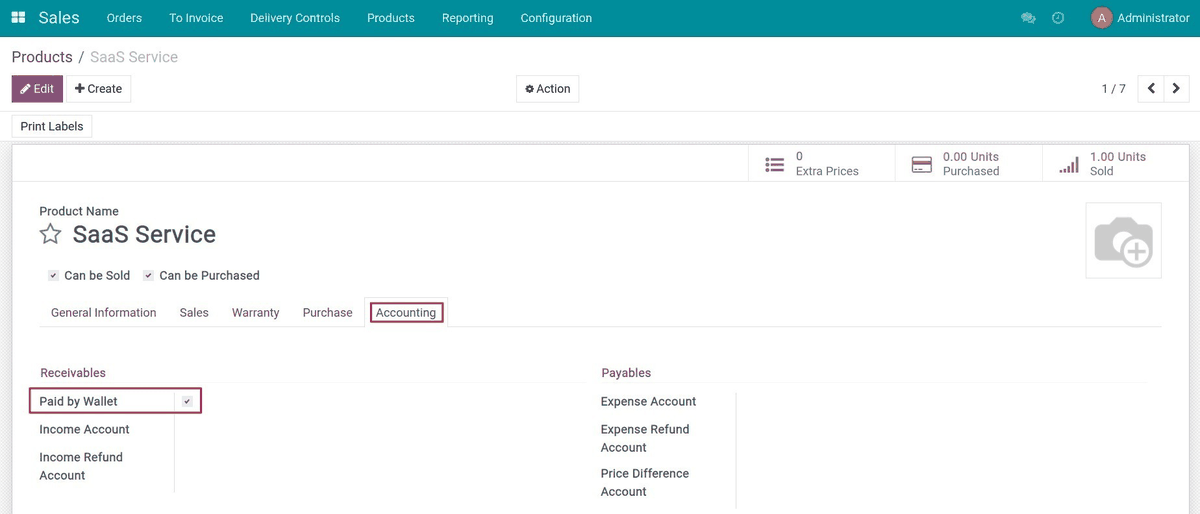This screenshot has height=514, width=1200.
Task: Upload a product image via camera placeholder
Action: click(1123, 240)
